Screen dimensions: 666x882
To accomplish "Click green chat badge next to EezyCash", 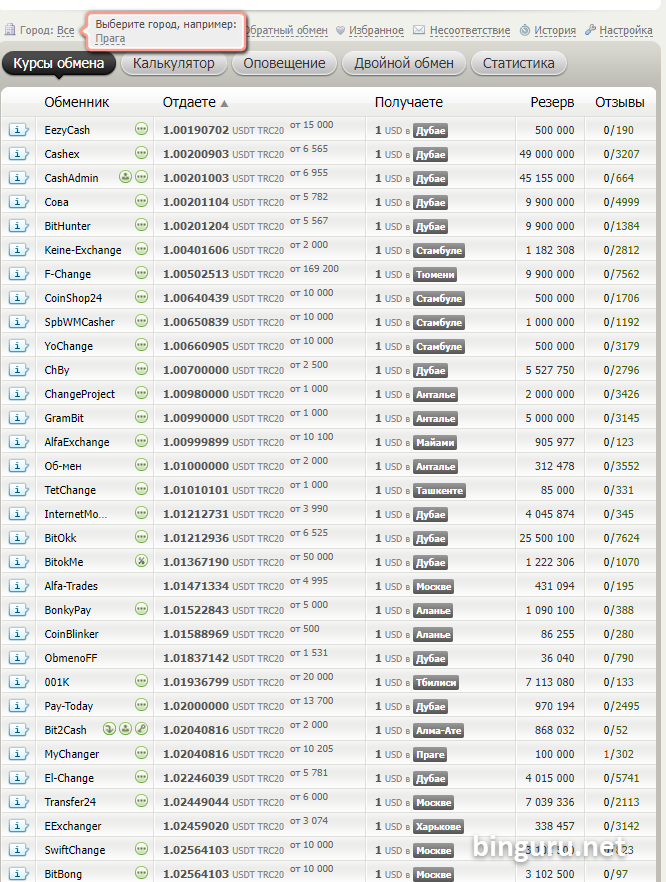I will (x=142, y=129).
